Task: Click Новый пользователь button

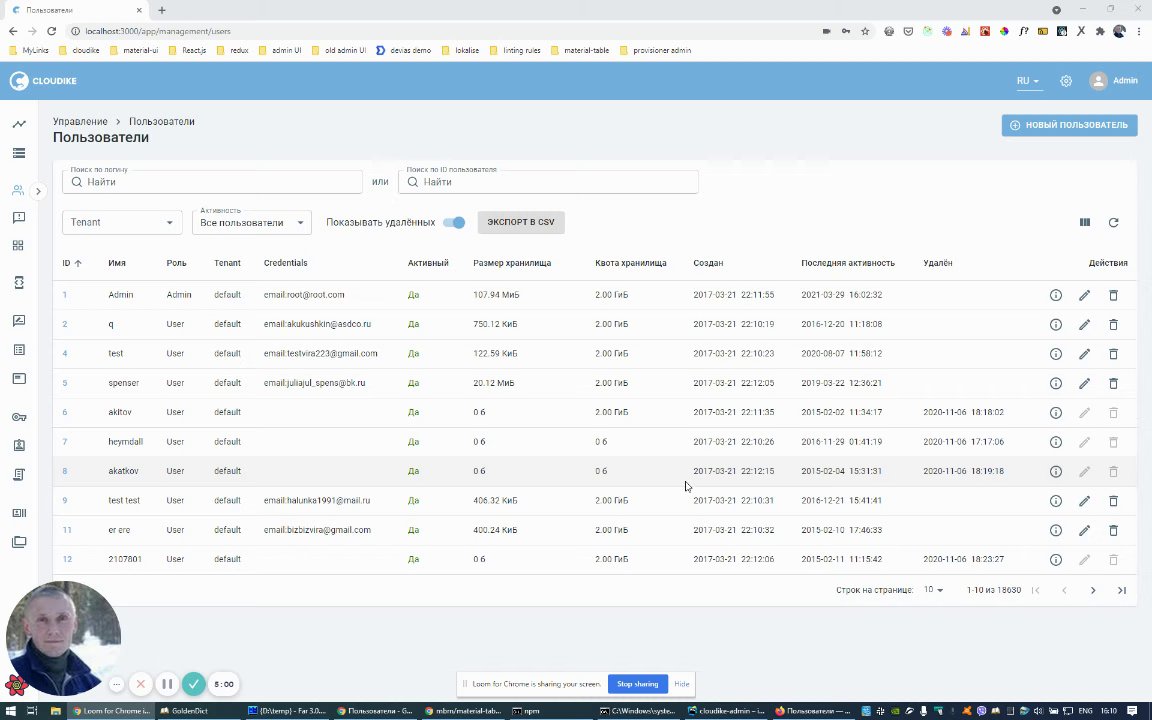Action: click(x=1069, y=125)
